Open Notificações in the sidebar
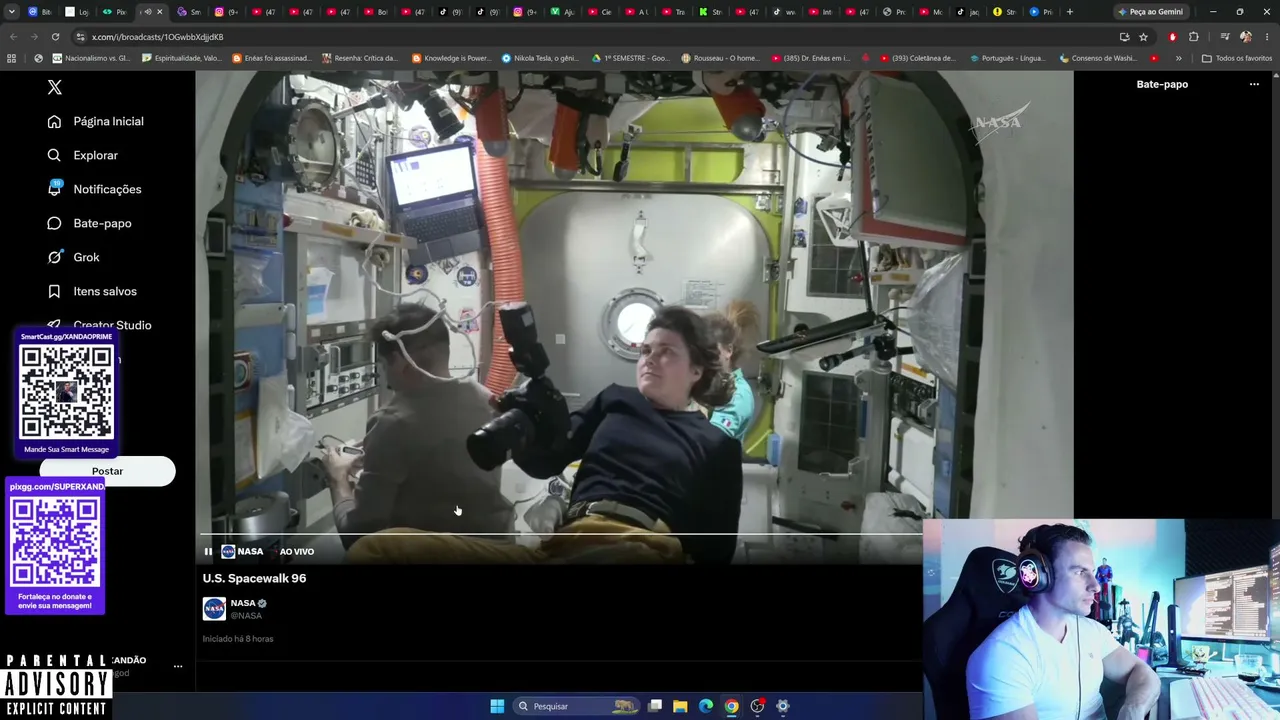 [95, 189]
